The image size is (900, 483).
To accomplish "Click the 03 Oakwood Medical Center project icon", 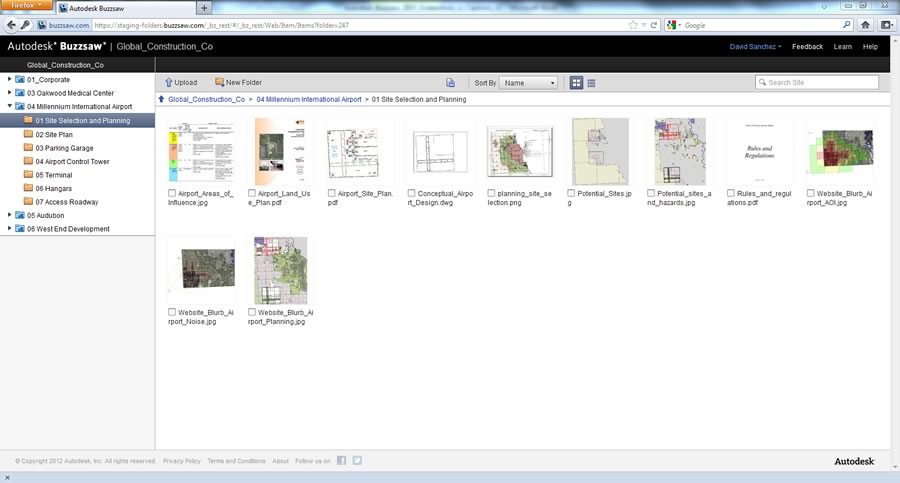I will pos(20,92).
